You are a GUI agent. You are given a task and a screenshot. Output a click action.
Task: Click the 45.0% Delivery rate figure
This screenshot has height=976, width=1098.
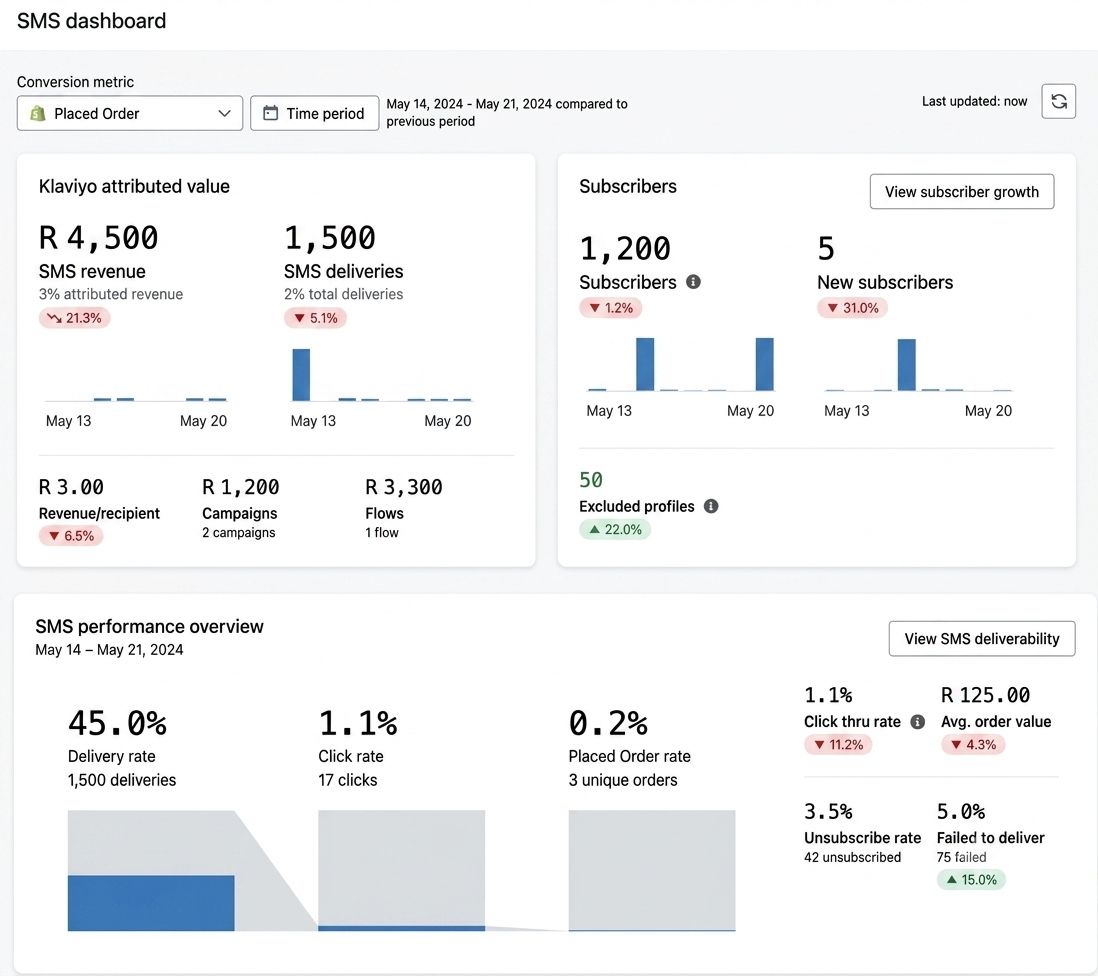tap(118, 723)
